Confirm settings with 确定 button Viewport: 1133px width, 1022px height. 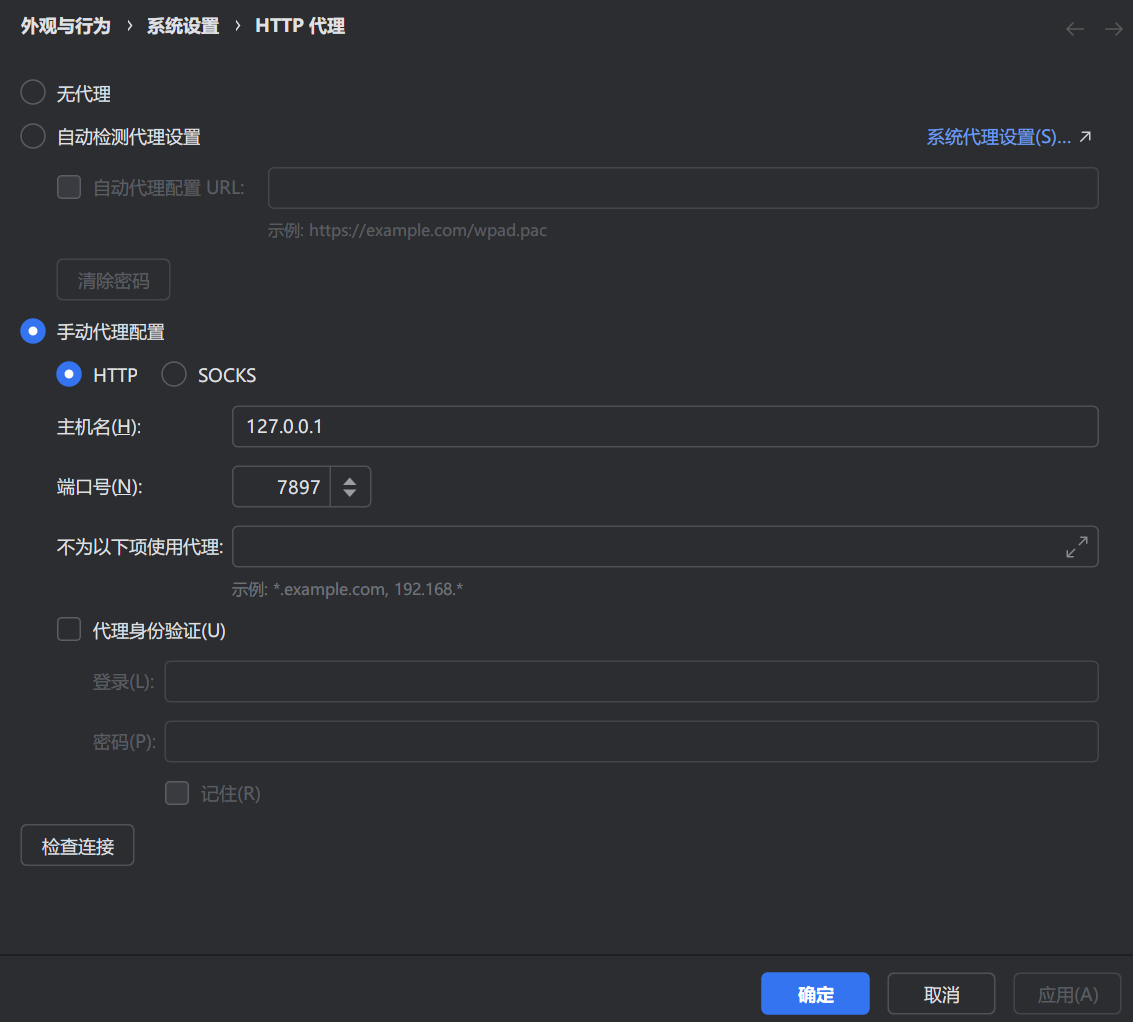[x=815, y=993]
